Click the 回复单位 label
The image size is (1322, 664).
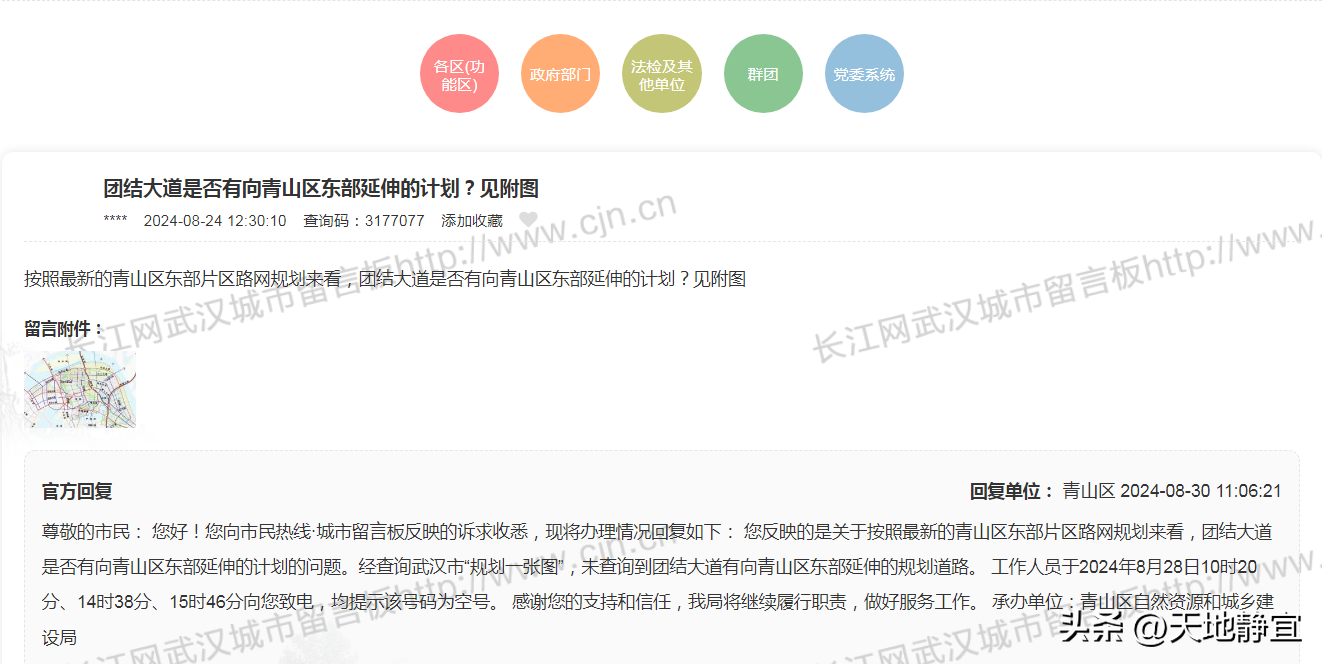[x=1011, y=491]
